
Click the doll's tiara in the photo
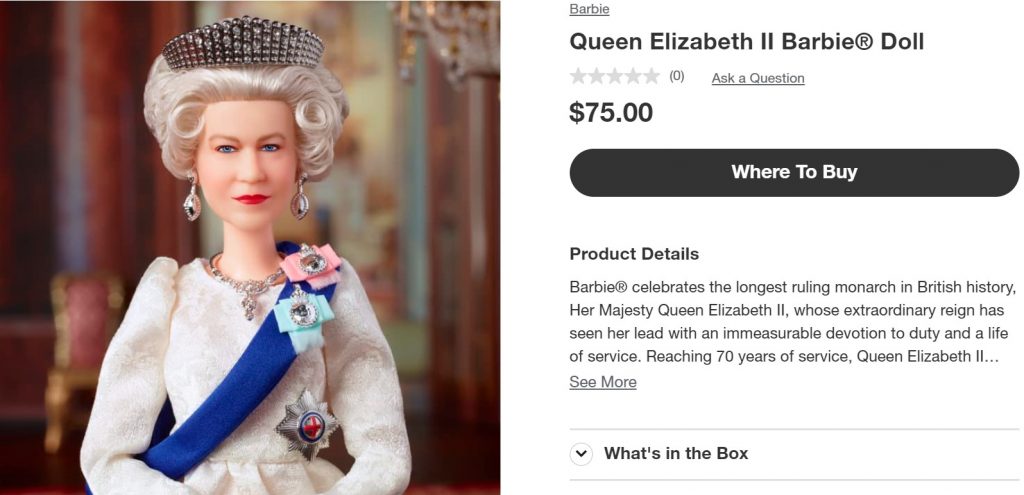tap(244, 45)
